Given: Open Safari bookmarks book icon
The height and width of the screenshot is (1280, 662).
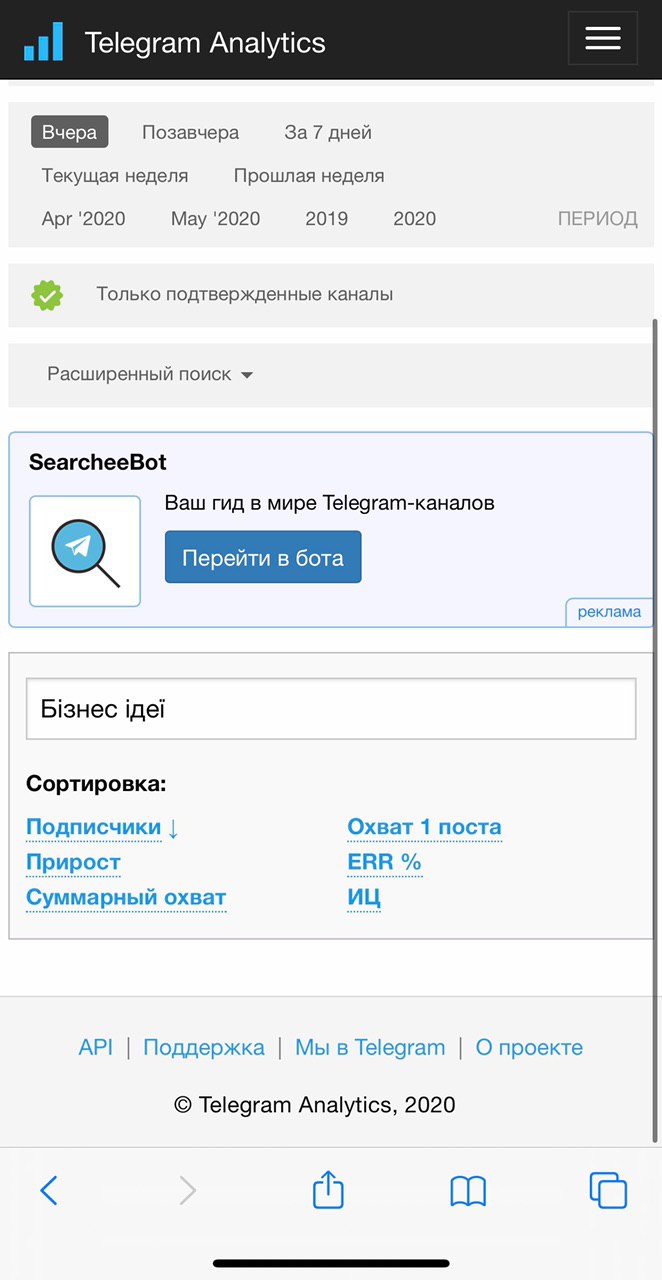Looking at the screenshot, I should [x=468, y=1191].
